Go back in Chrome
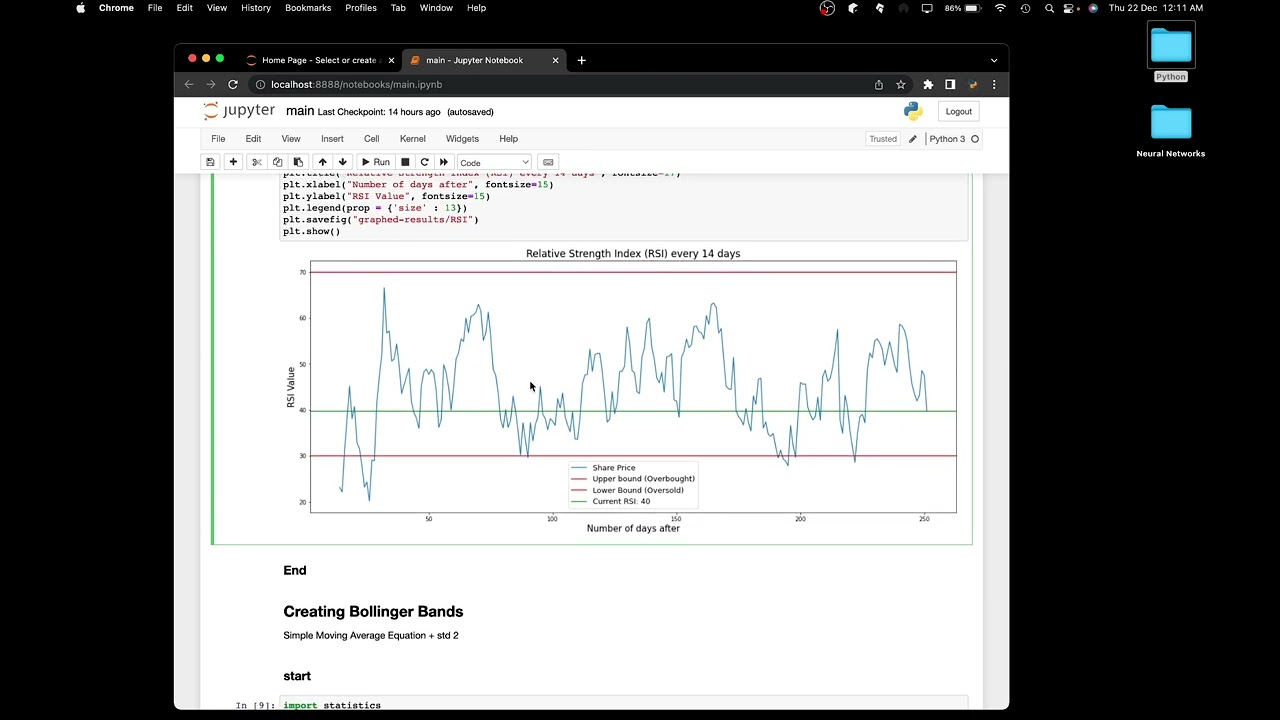Image resolution: width=1280 pixels, height=720 pixels. point(188,84)
